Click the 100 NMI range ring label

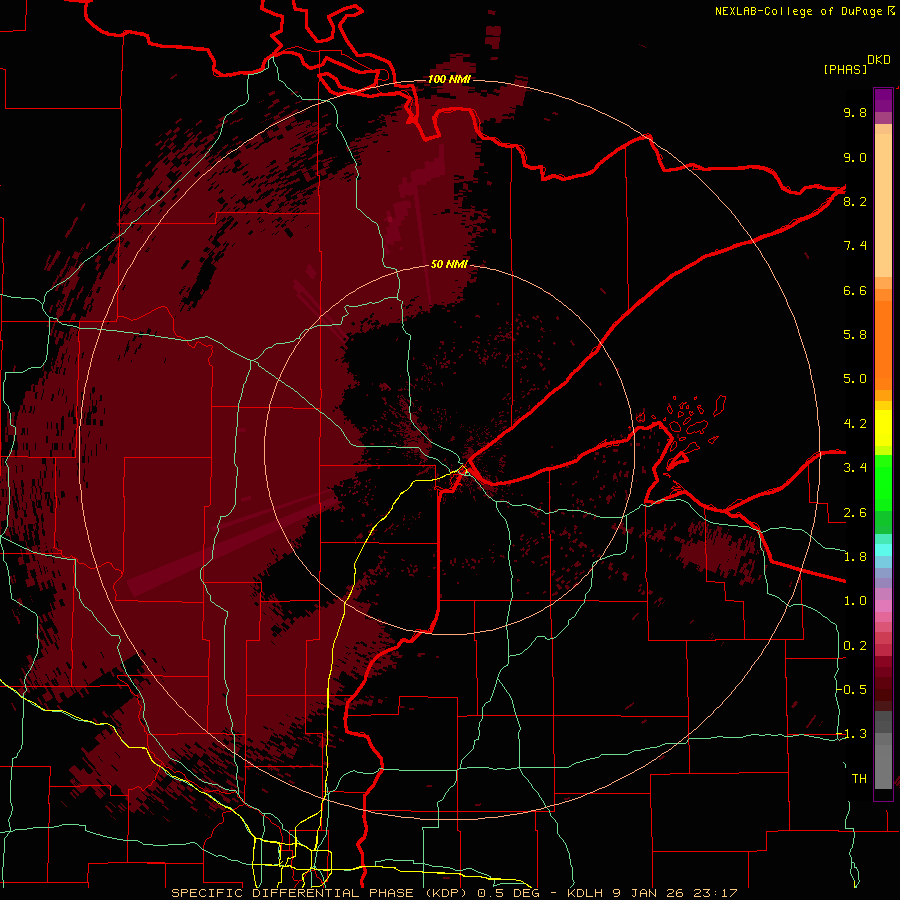[449, 79]
